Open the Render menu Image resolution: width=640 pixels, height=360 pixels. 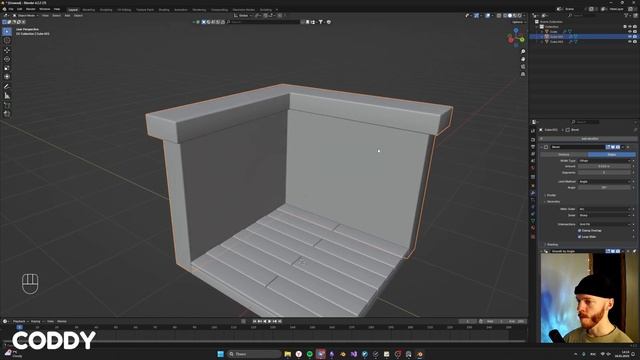pos(31,9)
